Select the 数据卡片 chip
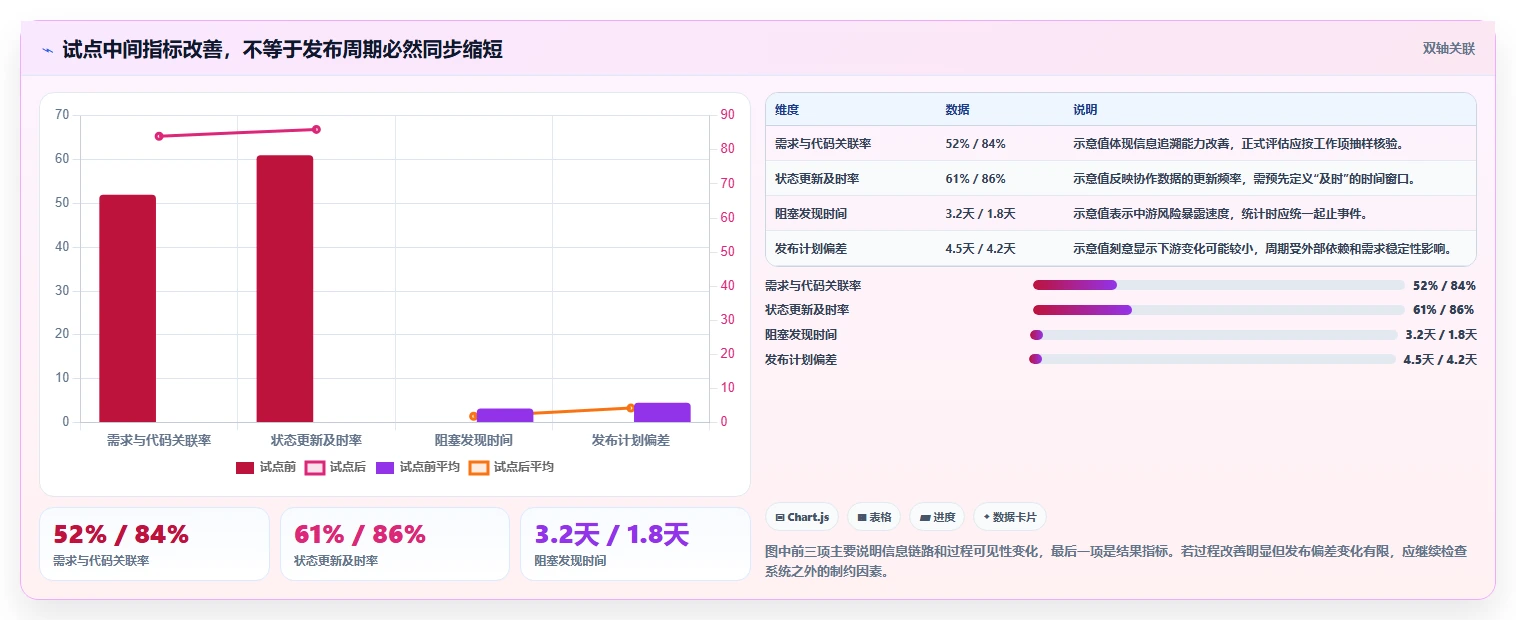 pyautogui.click(x=1010, y=517)
